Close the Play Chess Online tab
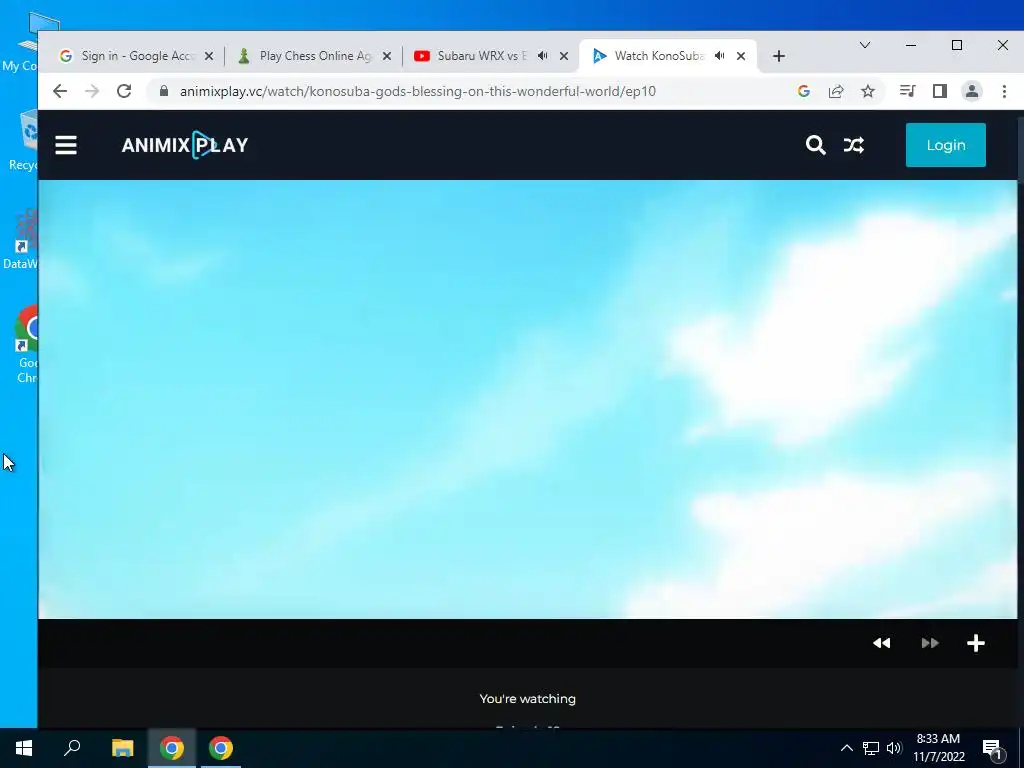Viewport: 1024px width, 768px height. click(387, 56)
